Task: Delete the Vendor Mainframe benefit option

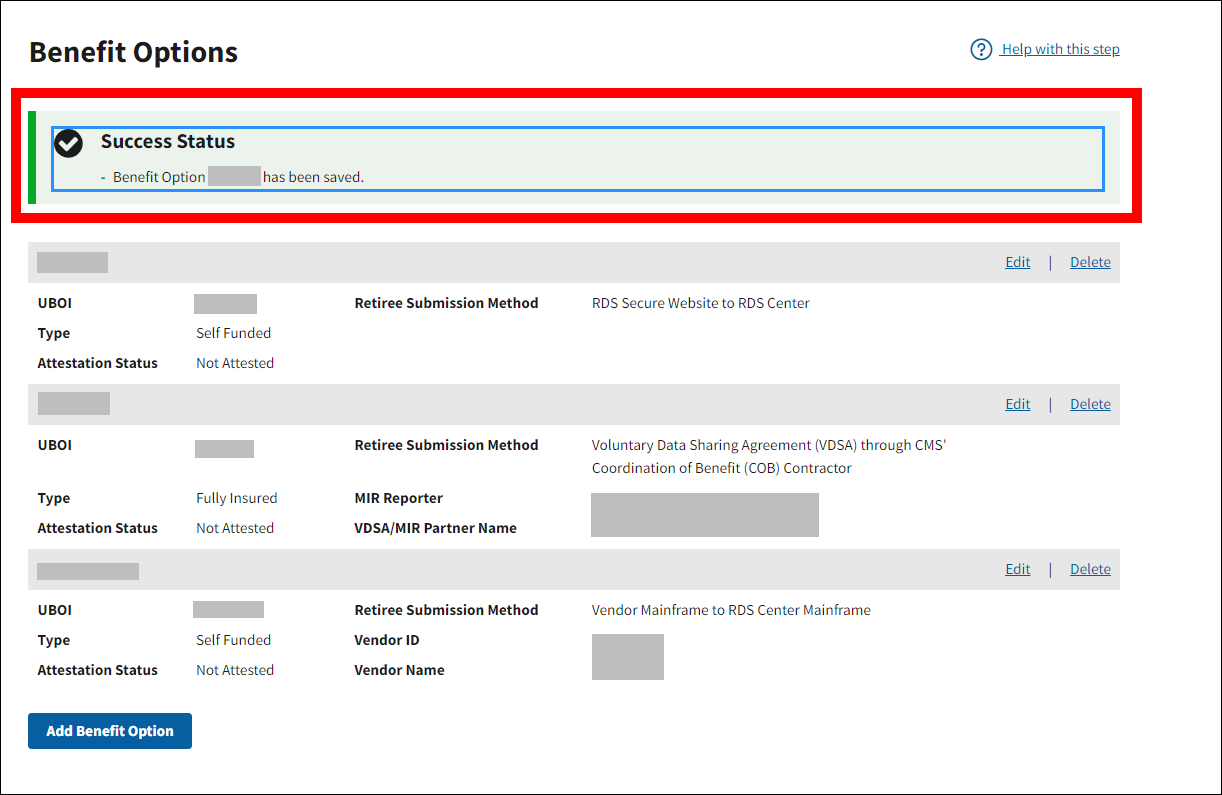Action: point(1090,569)
